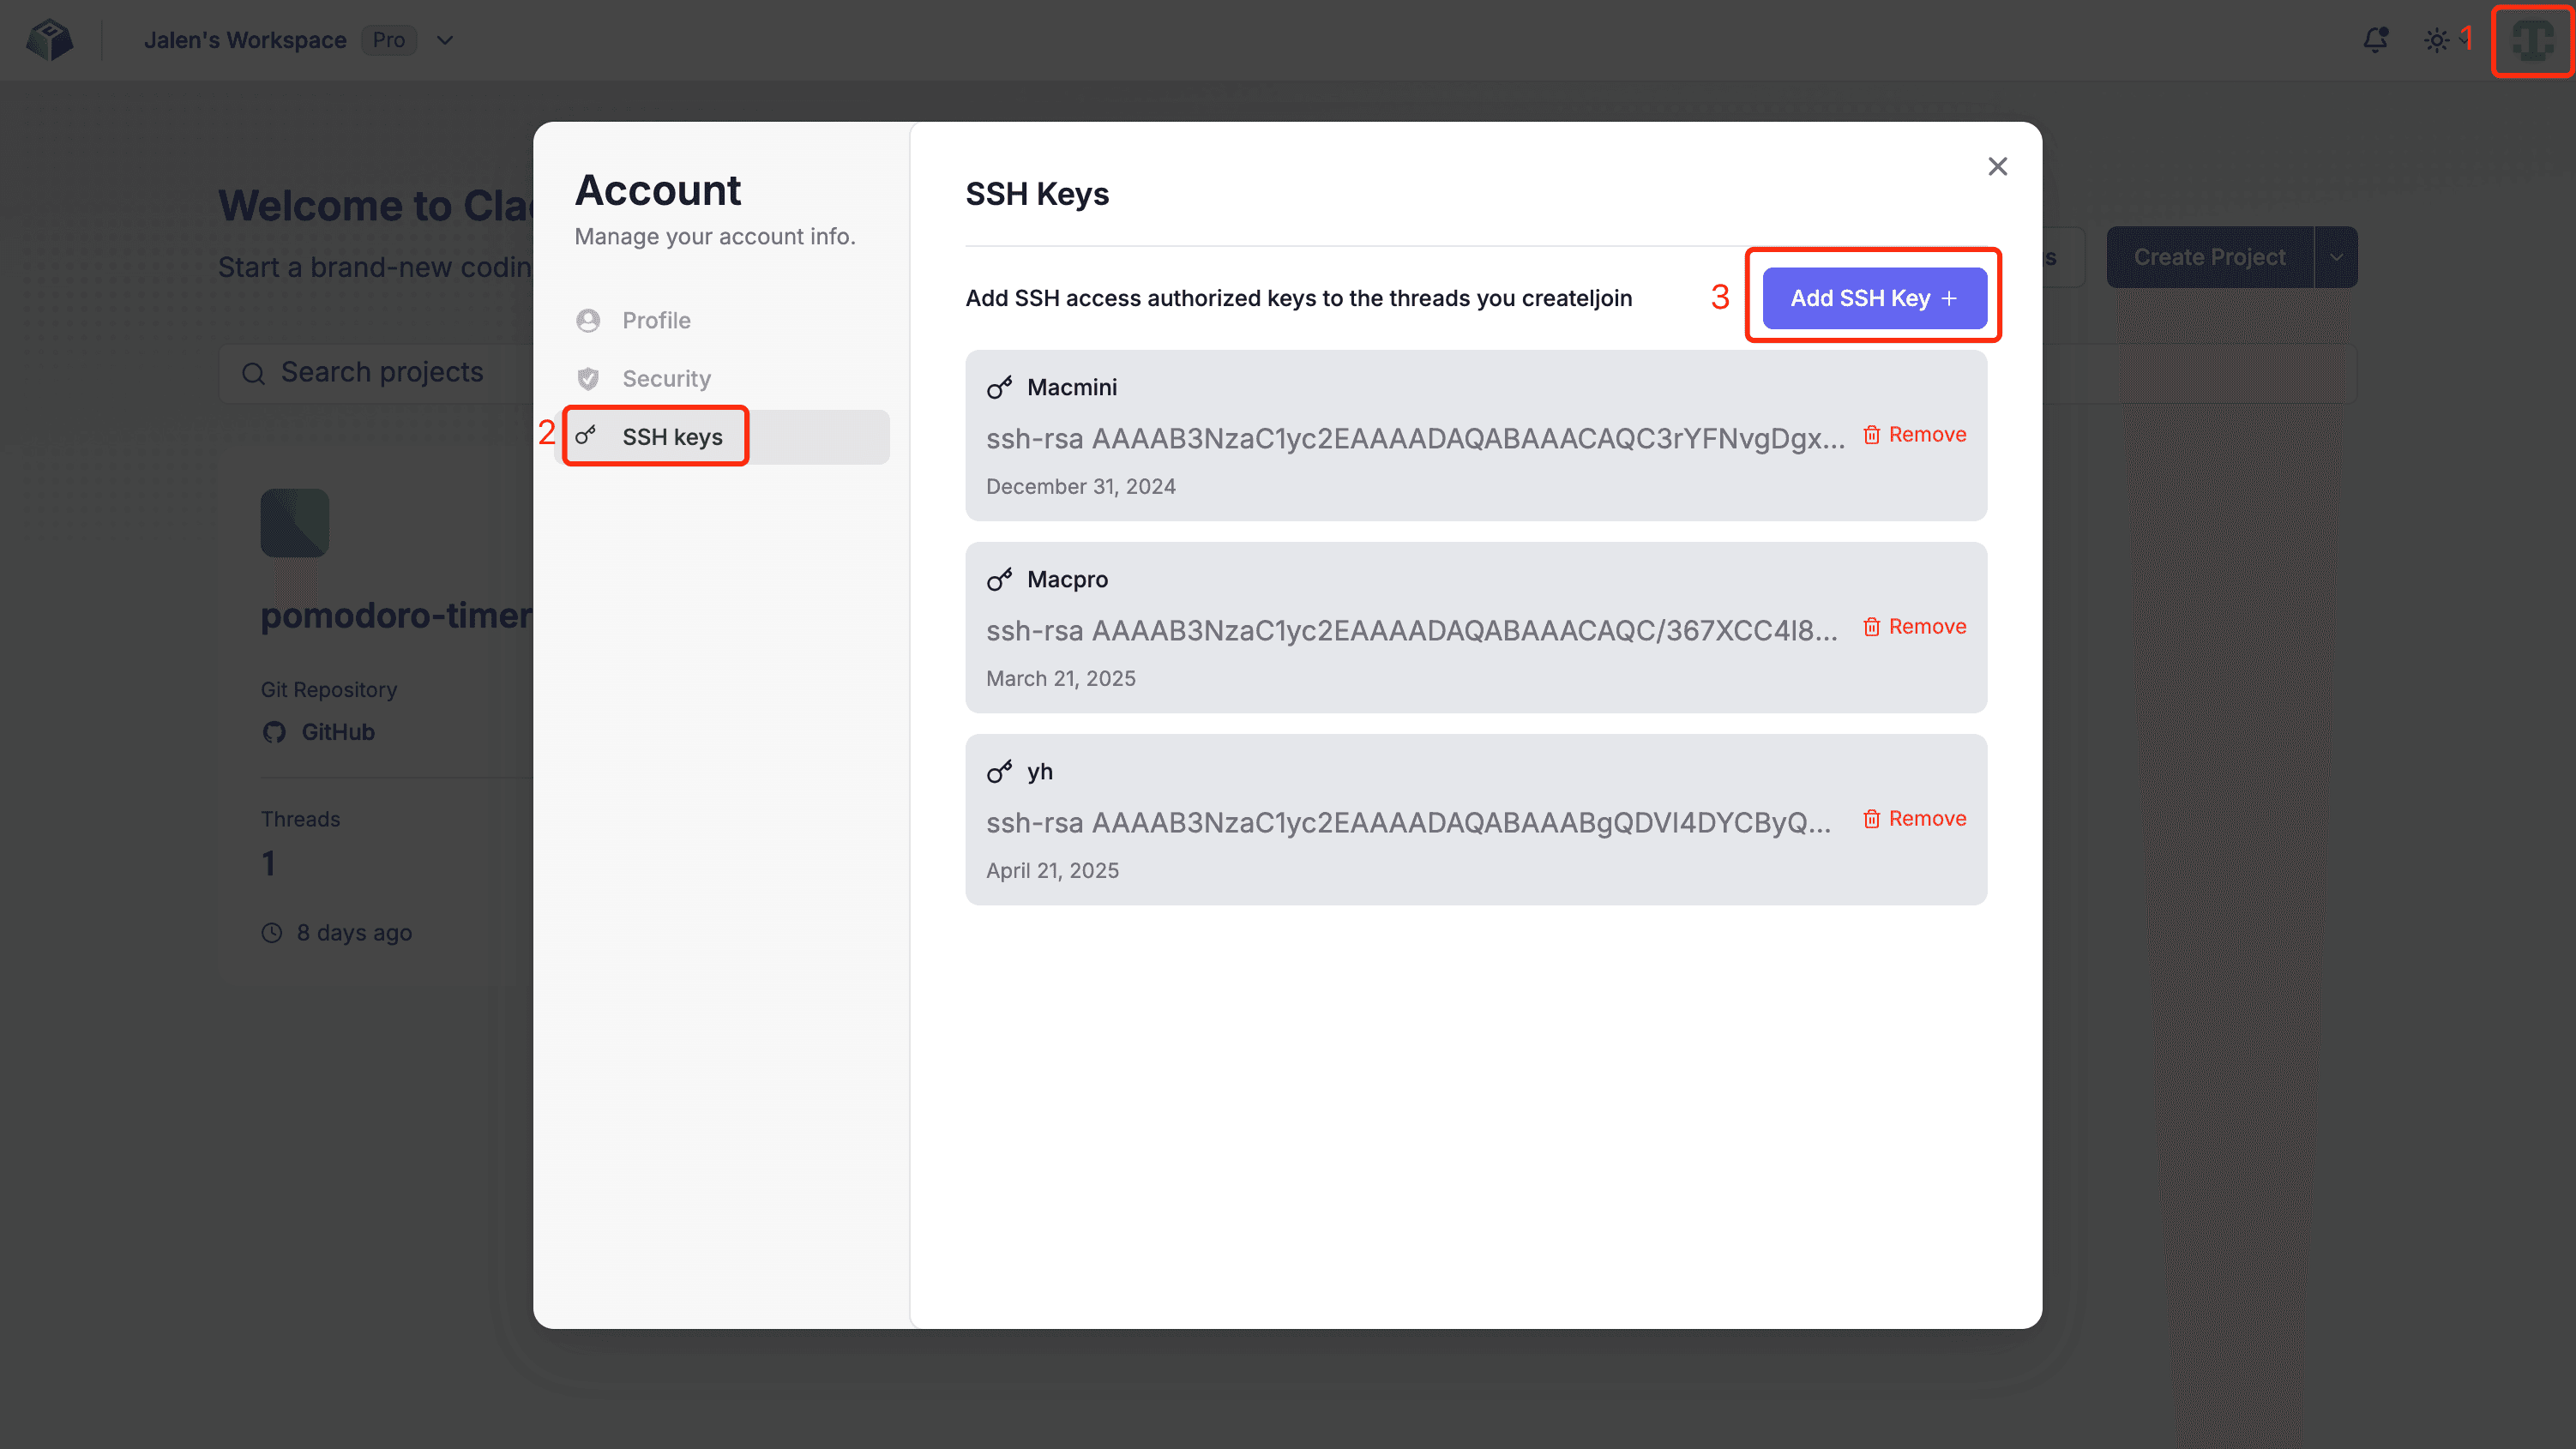Screen dimensions: 2576x1449
Task: Click the Security shield icon
Action: [x=588, y=378]
